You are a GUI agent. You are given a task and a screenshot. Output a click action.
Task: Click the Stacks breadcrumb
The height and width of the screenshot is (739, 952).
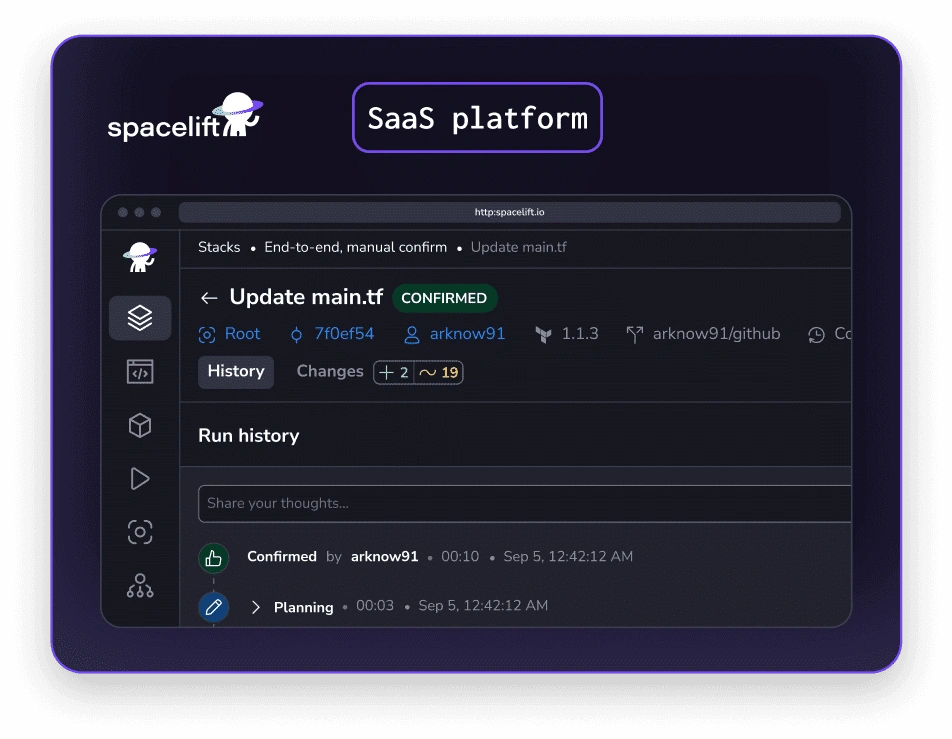pos(219,247)
